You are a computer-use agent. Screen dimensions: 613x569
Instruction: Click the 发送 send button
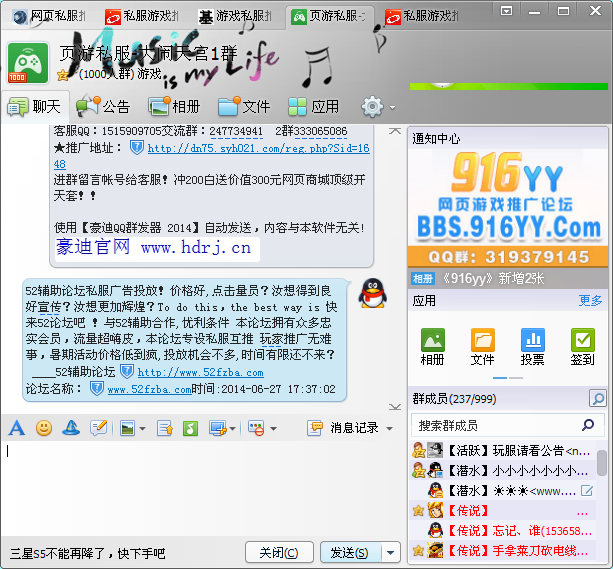coord(349,553)
